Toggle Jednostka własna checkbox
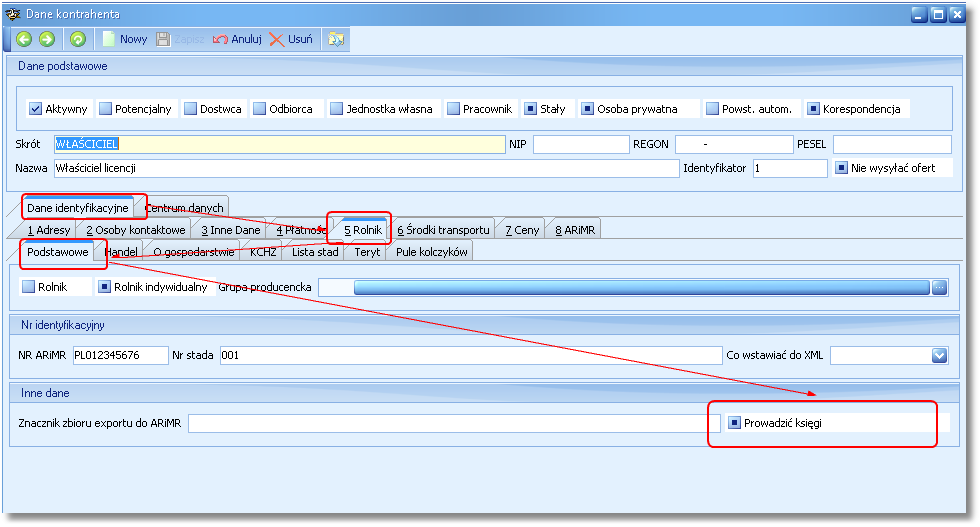980x527 pixels. [x=337, y=109]
